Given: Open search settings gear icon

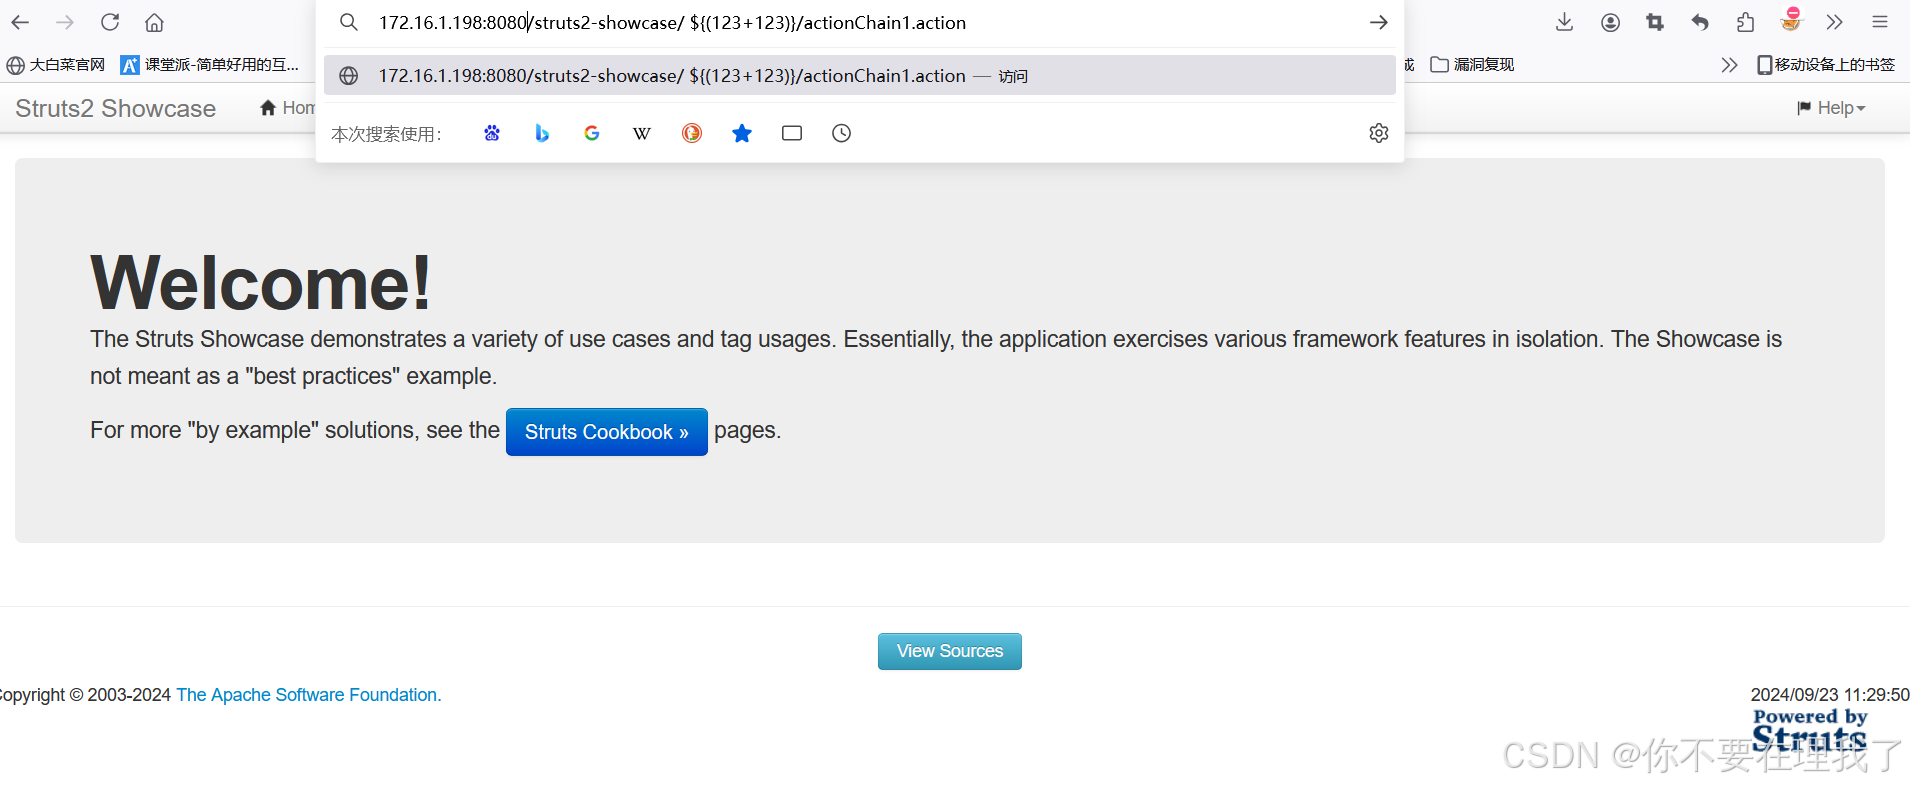Looking at the screenshot, I should (1379, 133).
